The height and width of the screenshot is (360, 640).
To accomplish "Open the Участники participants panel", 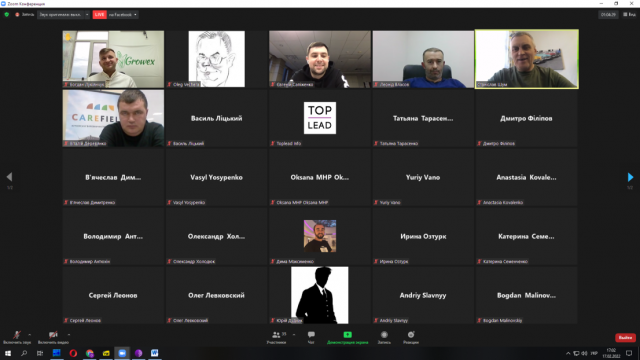I will [x=276, y=337].
